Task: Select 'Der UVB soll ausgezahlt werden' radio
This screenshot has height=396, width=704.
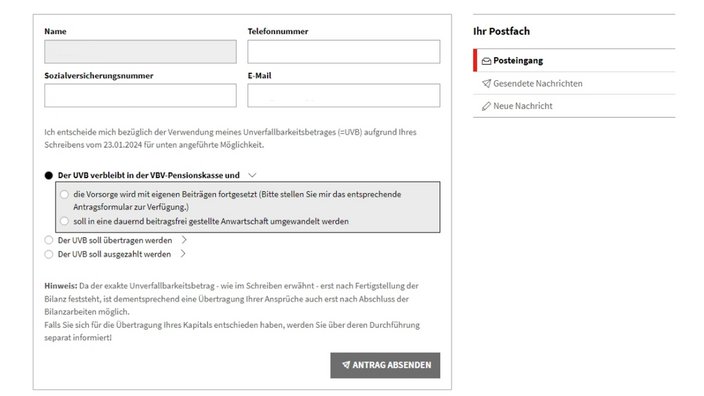Action: pyautogui.click(x=48, y=254)
